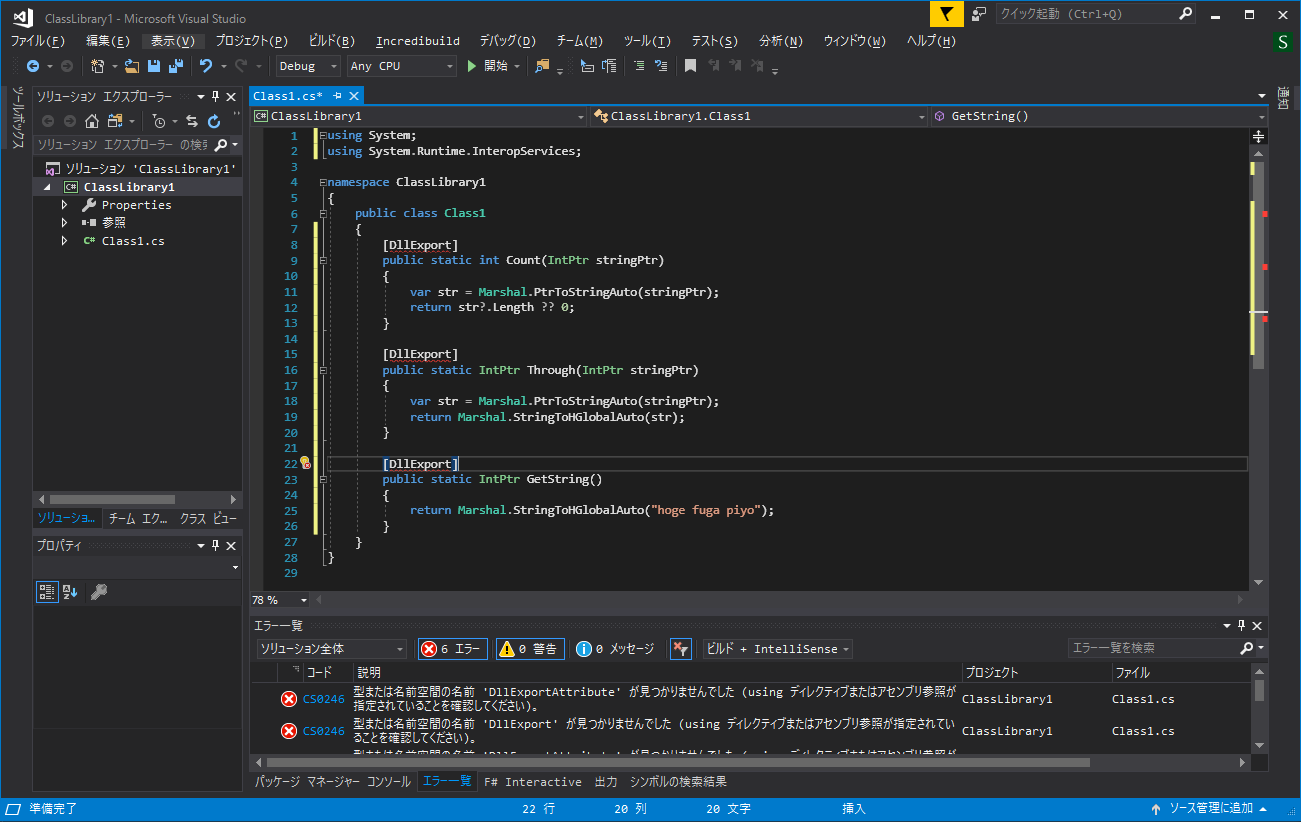1301x822 pixels.
Task: Undo the last edit
Action: point(206,66)
